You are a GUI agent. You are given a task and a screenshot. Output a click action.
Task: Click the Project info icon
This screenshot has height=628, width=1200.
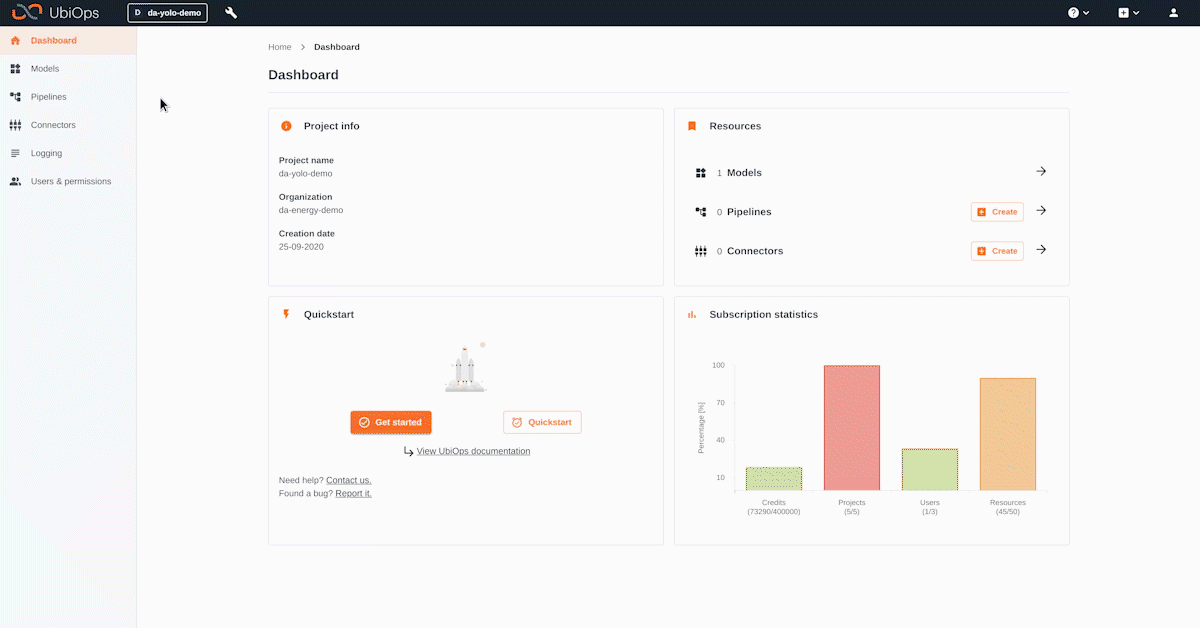click(286, 126)
